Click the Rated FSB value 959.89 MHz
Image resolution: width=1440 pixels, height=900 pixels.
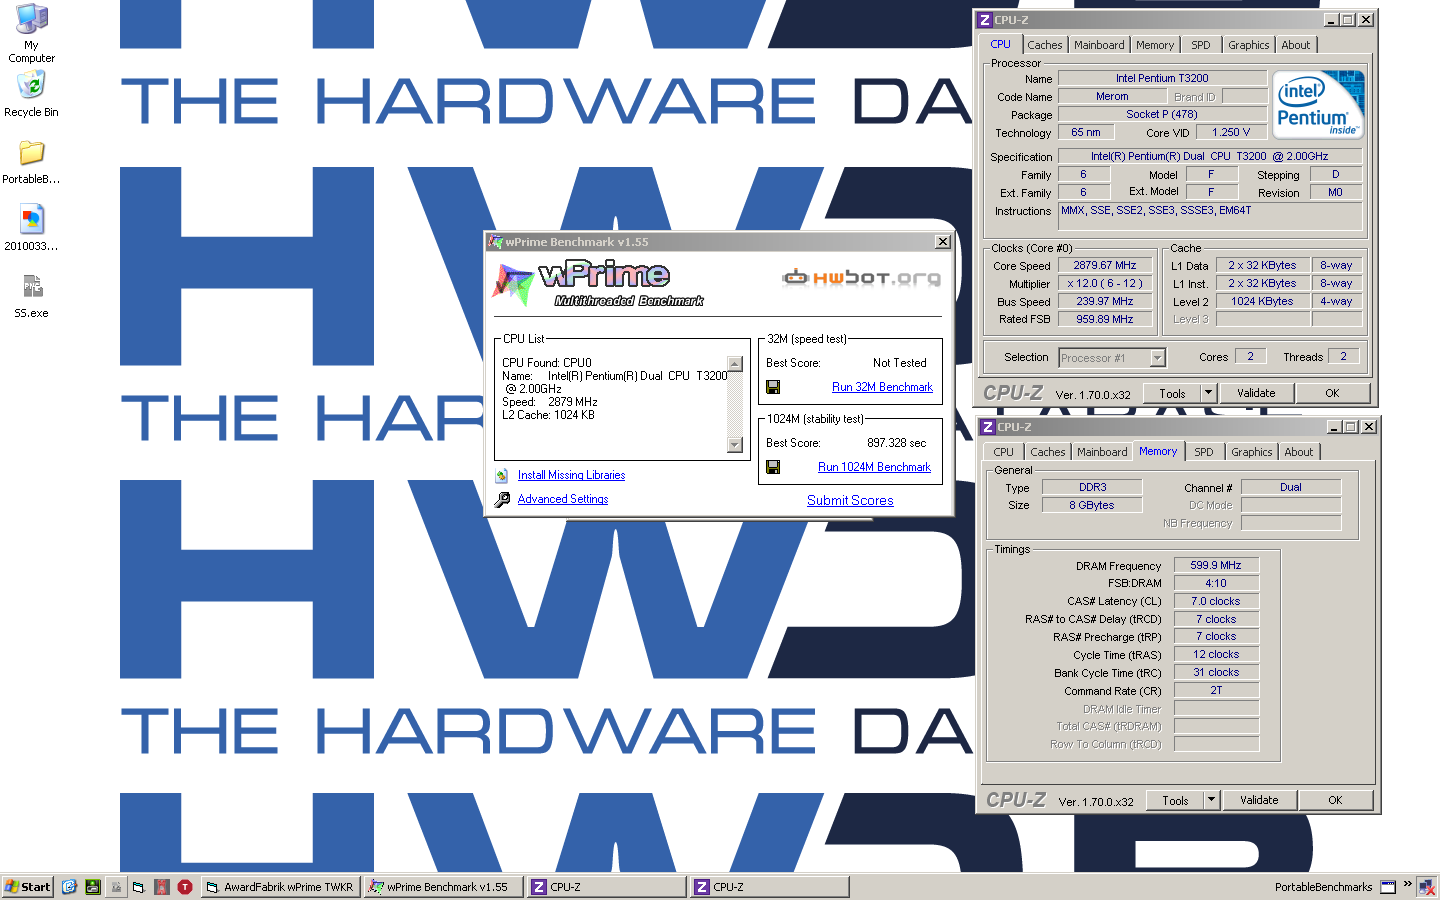click(1105, 320)
